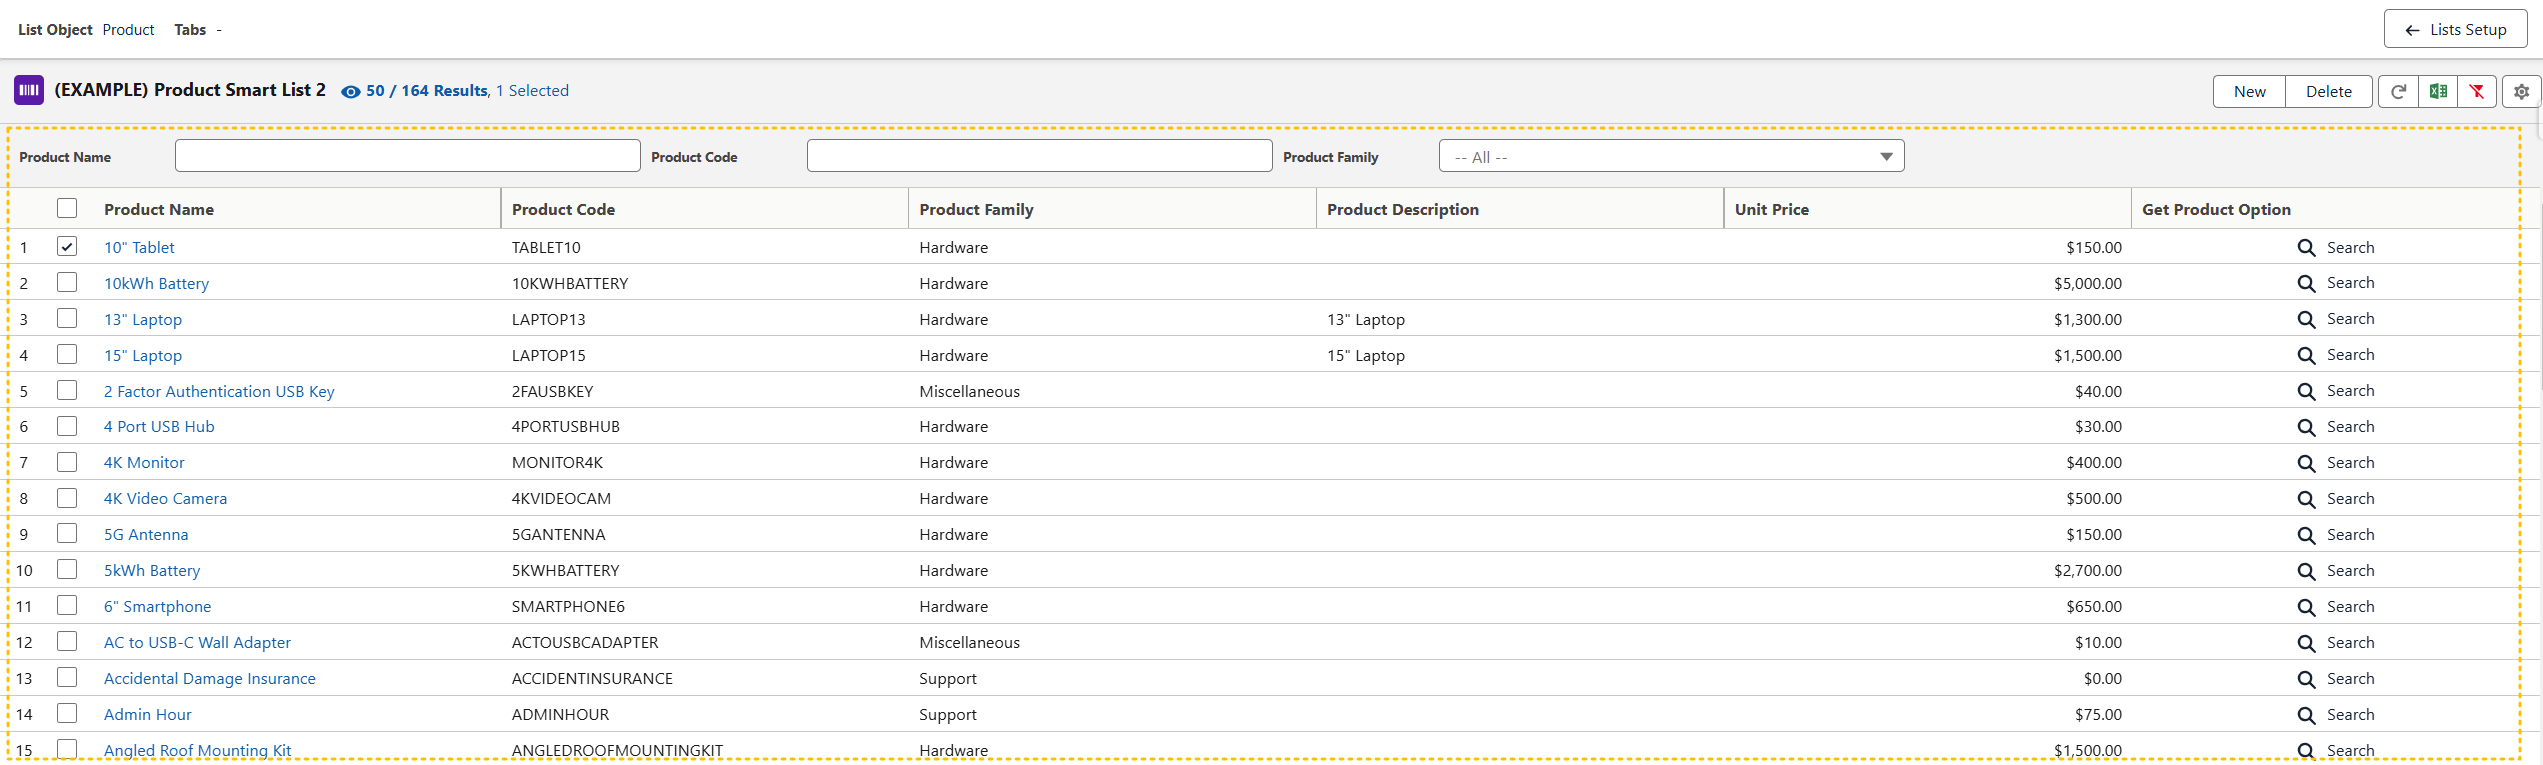Open the Product Family filter dropdown
This screenshot has height=765, width=2543.
(1670, 156)
